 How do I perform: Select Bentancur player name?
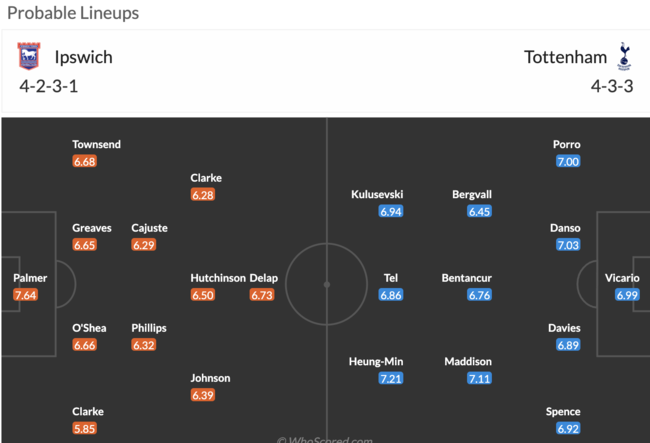pos(466,278)
